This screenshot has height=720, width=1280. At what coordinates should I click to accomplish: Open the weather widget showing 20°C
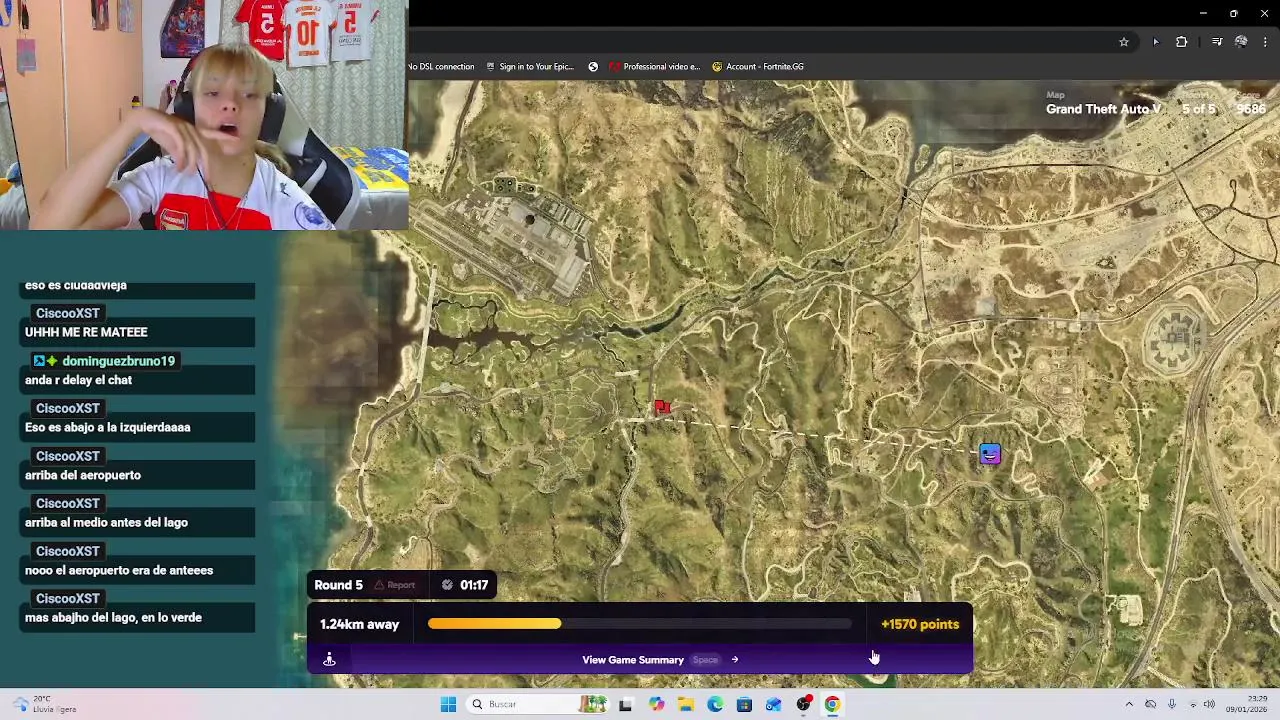point(42,704)
